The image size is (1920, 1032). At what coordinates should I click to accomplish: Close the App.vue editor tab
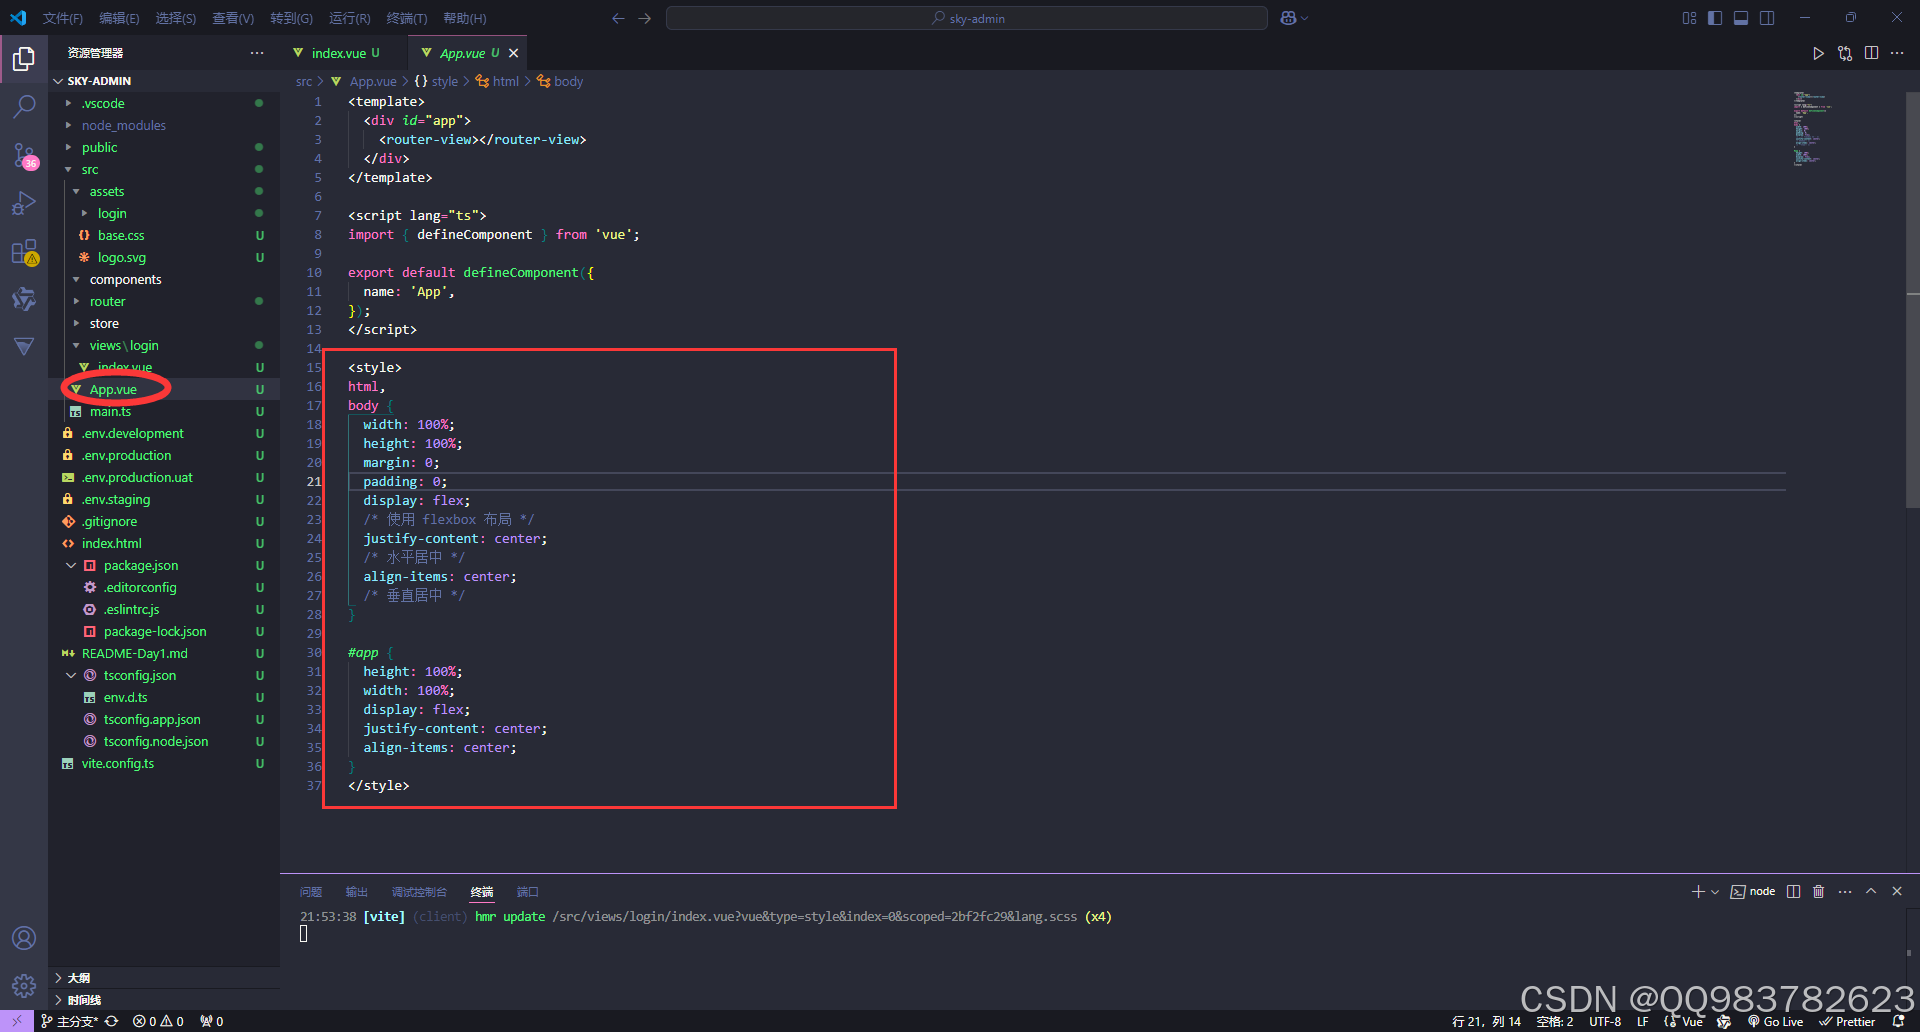(x=513, y=53)
